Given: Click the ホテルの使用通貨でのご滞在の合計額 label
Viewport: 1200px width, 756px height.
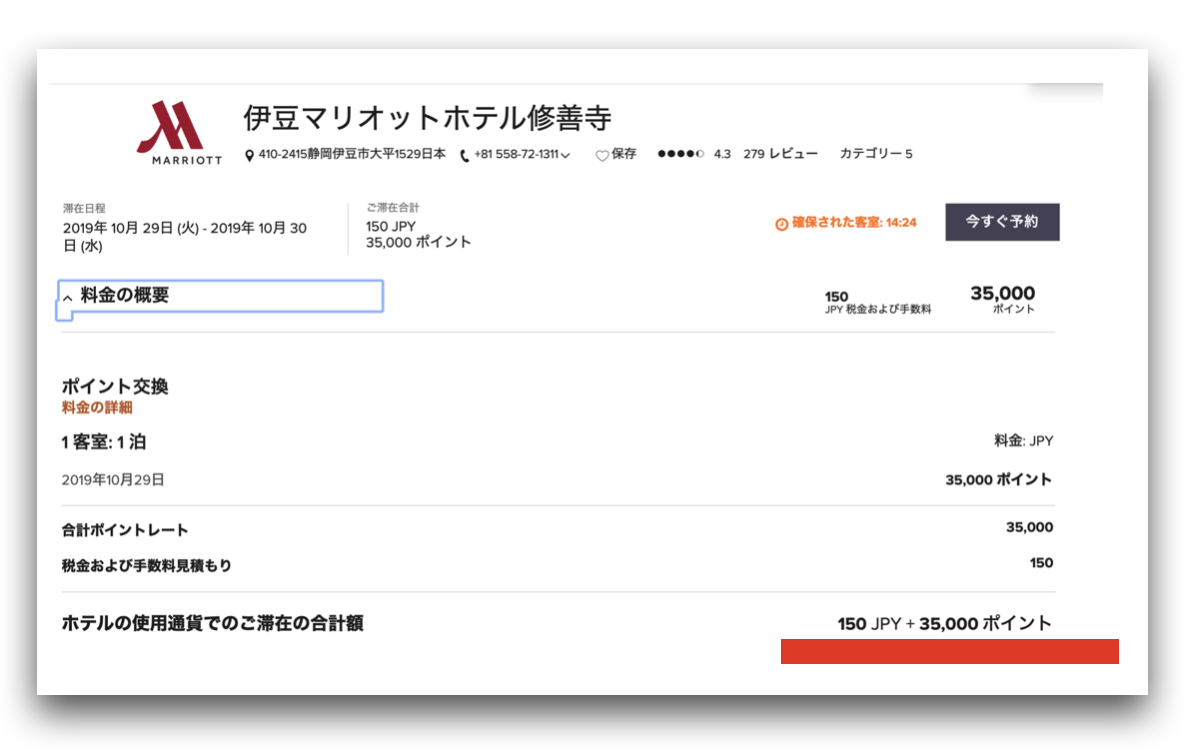Looking at the screenshot, I should point(212,624).
